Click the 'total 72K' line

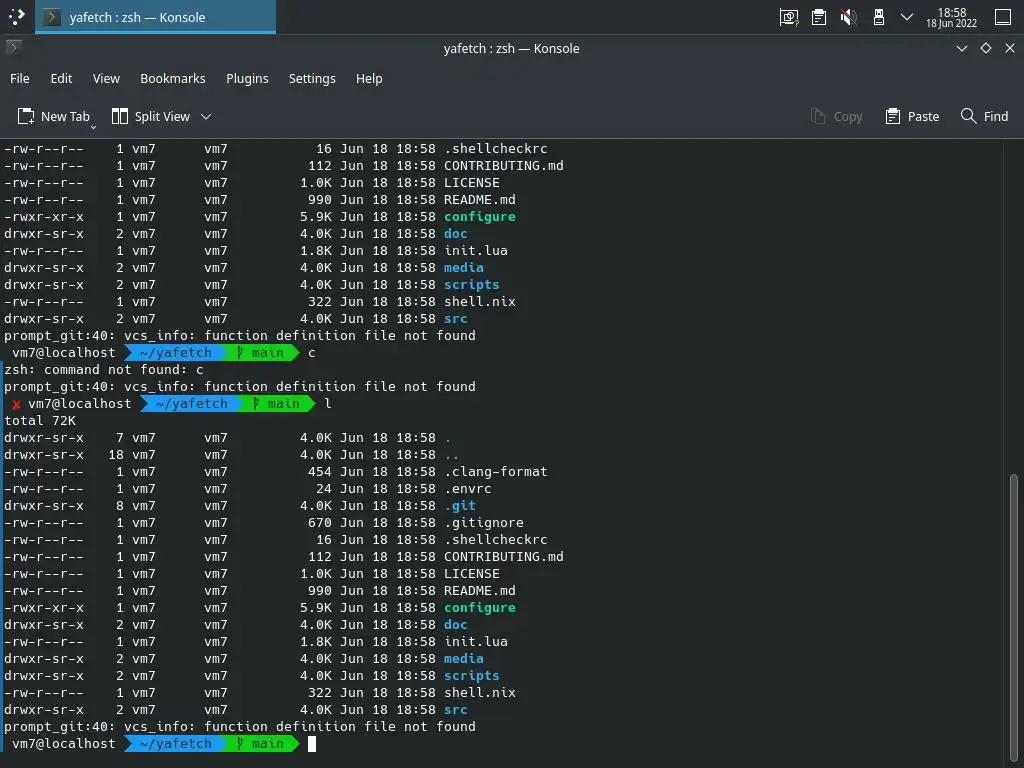pyautogui.click(x=40, y=421)
